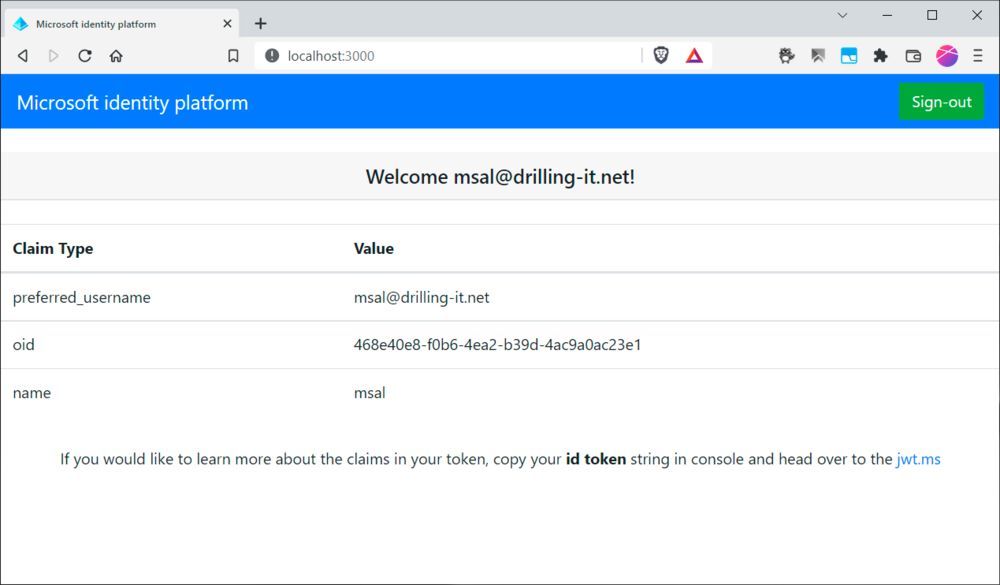Open the penguin extension icon

point(785,56)
